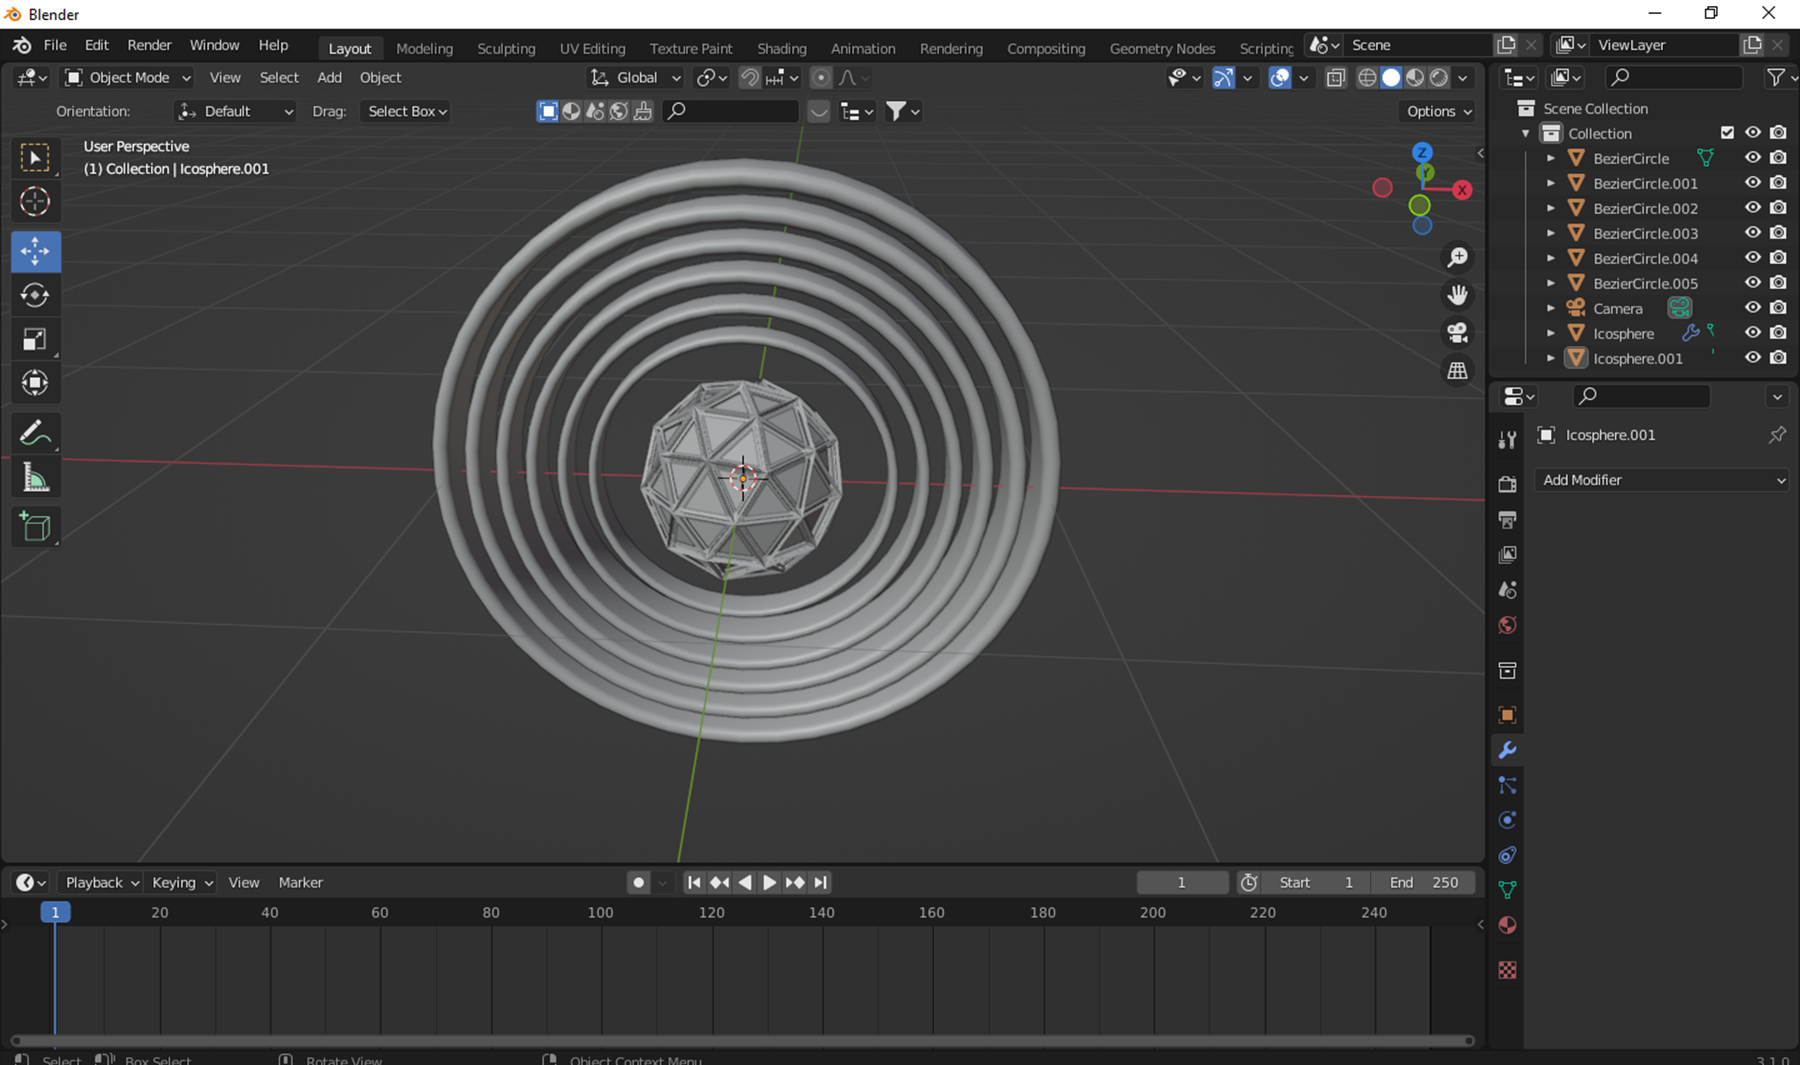Screen dimensions: 1800x1065
Task: Select the Select Box tool icon
Action: pyautogui.click(x=35, y=158)
